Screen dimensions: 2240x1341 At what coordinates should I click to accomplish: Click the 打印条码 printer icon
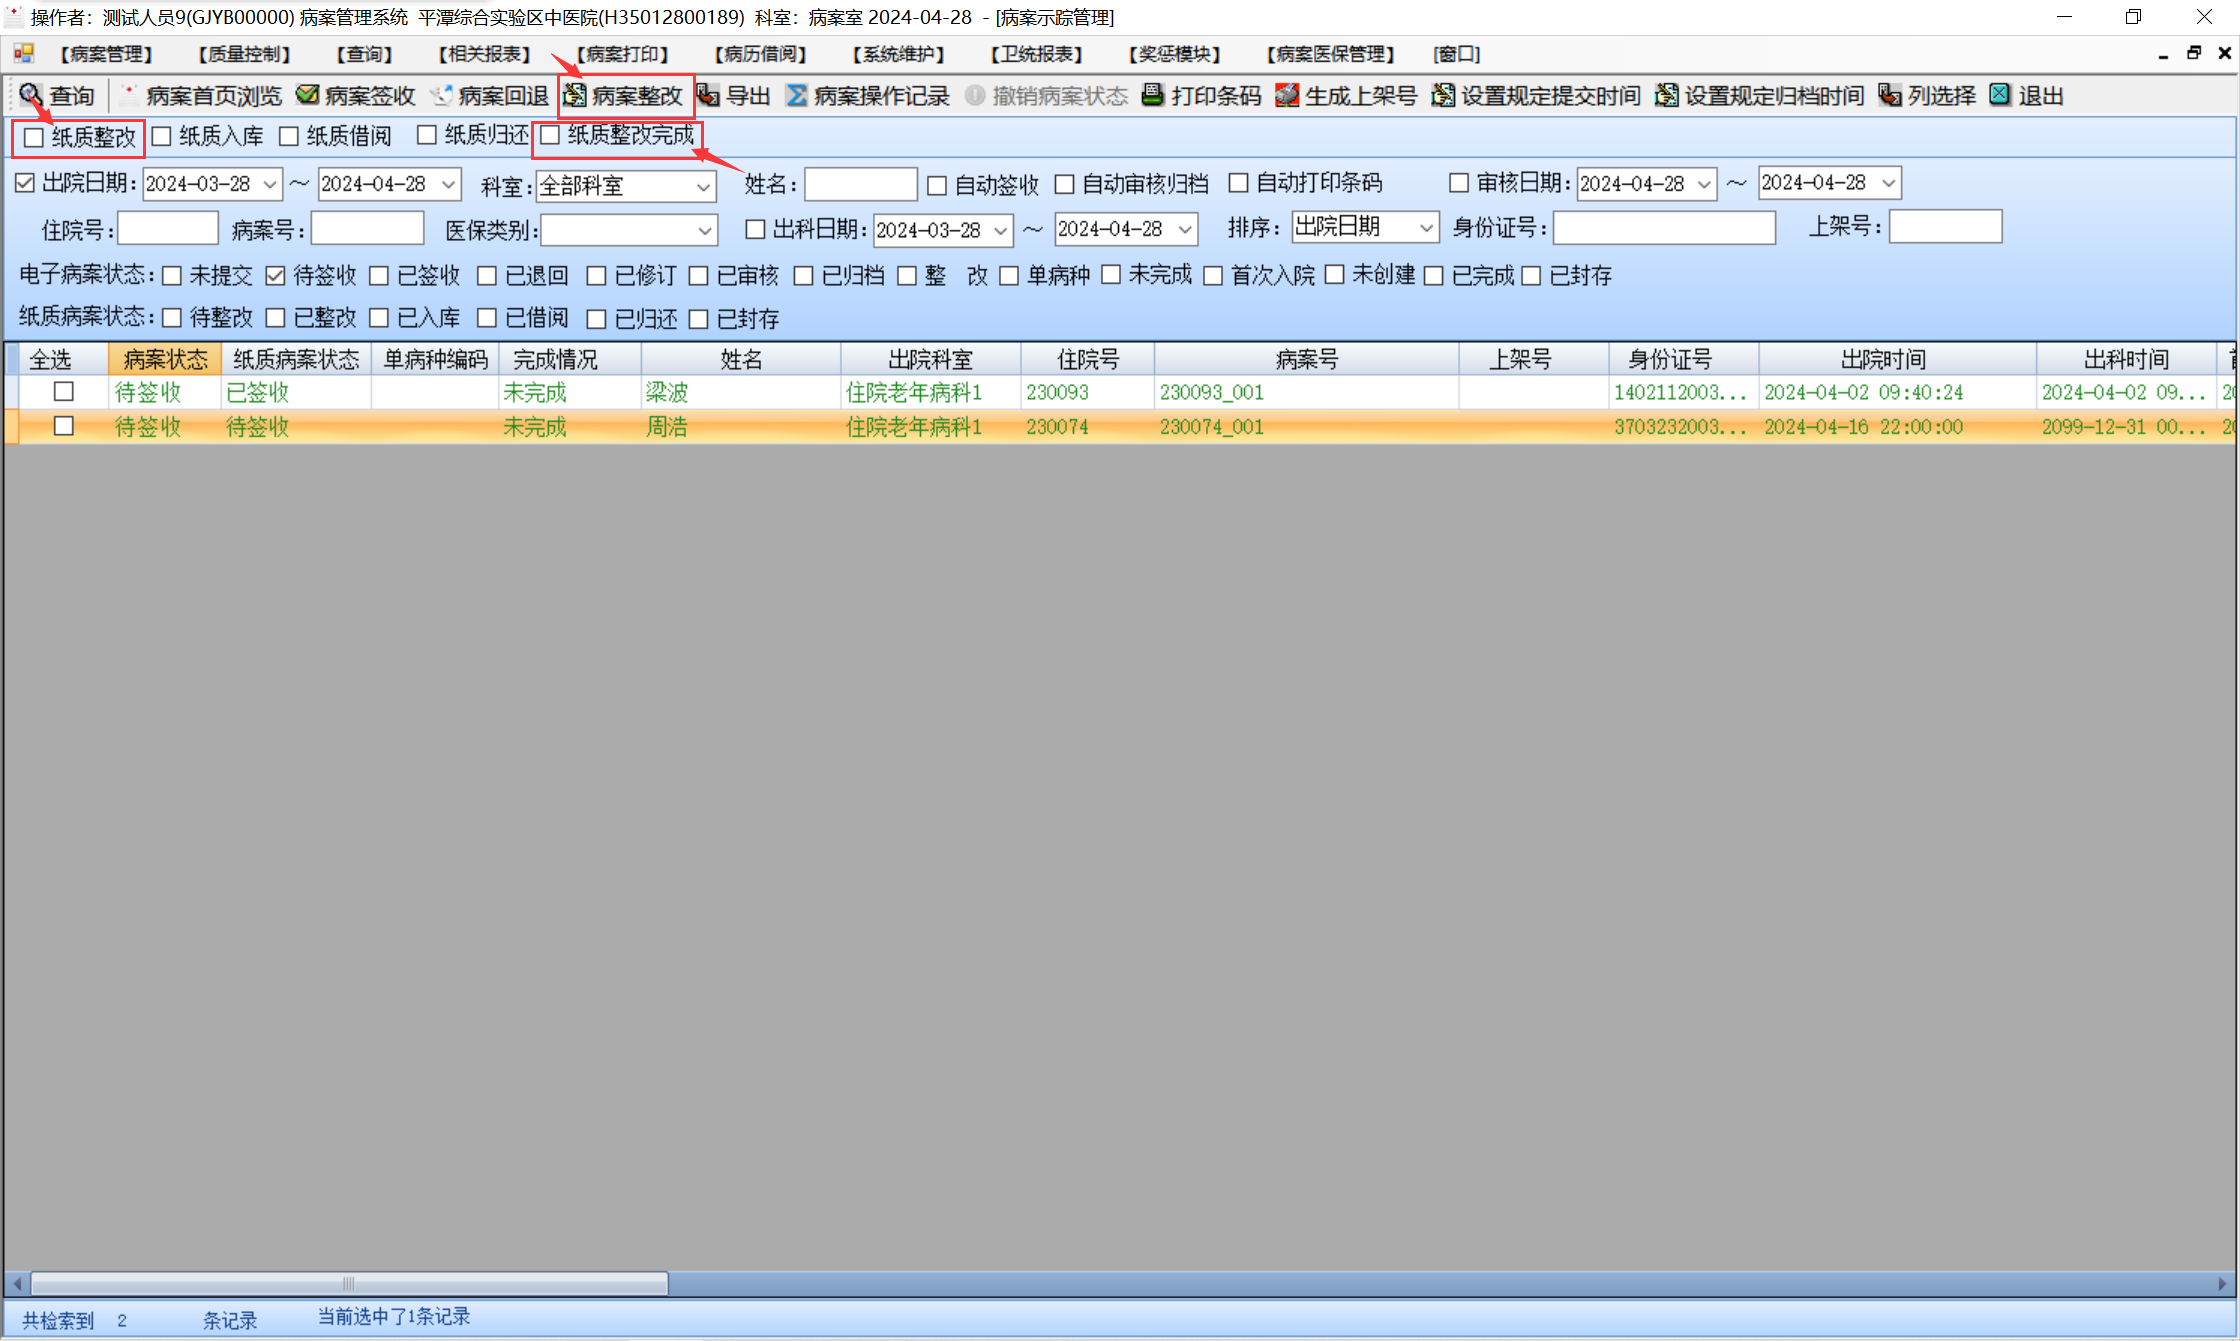(1153, 95)
